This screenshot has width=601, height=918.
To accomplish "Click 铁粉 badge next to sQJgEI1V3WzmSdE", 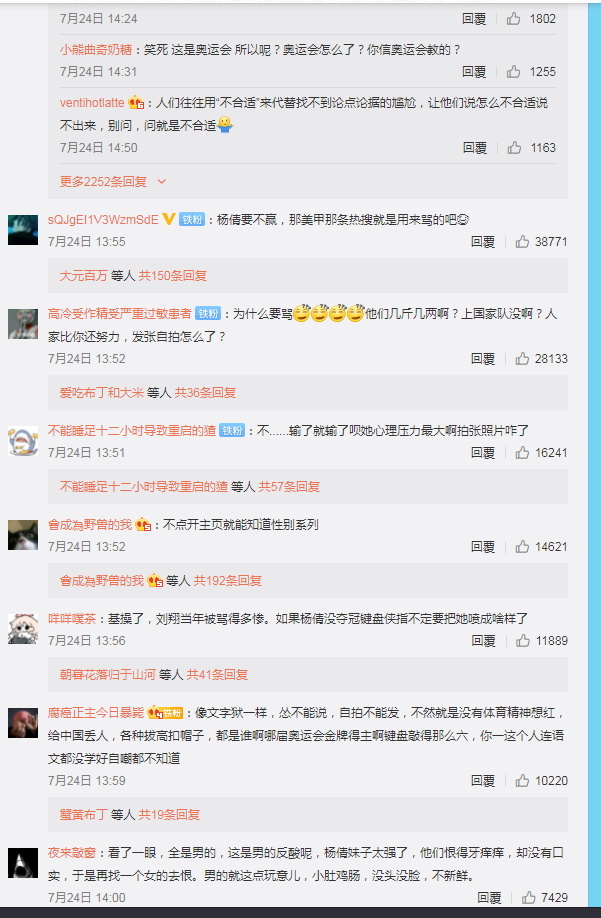I will 192,220.
